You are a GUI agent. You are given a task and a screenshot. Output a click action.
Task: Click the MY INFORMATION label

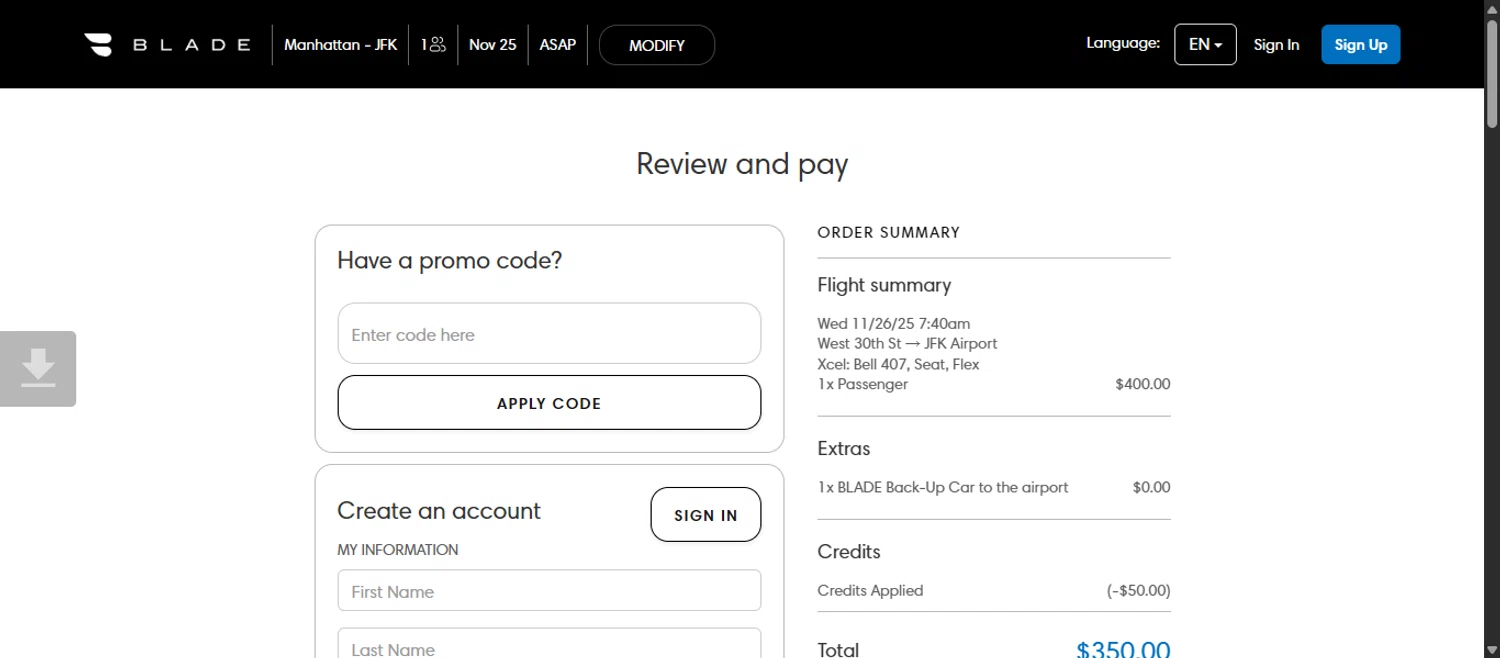(x=398, y=550)
